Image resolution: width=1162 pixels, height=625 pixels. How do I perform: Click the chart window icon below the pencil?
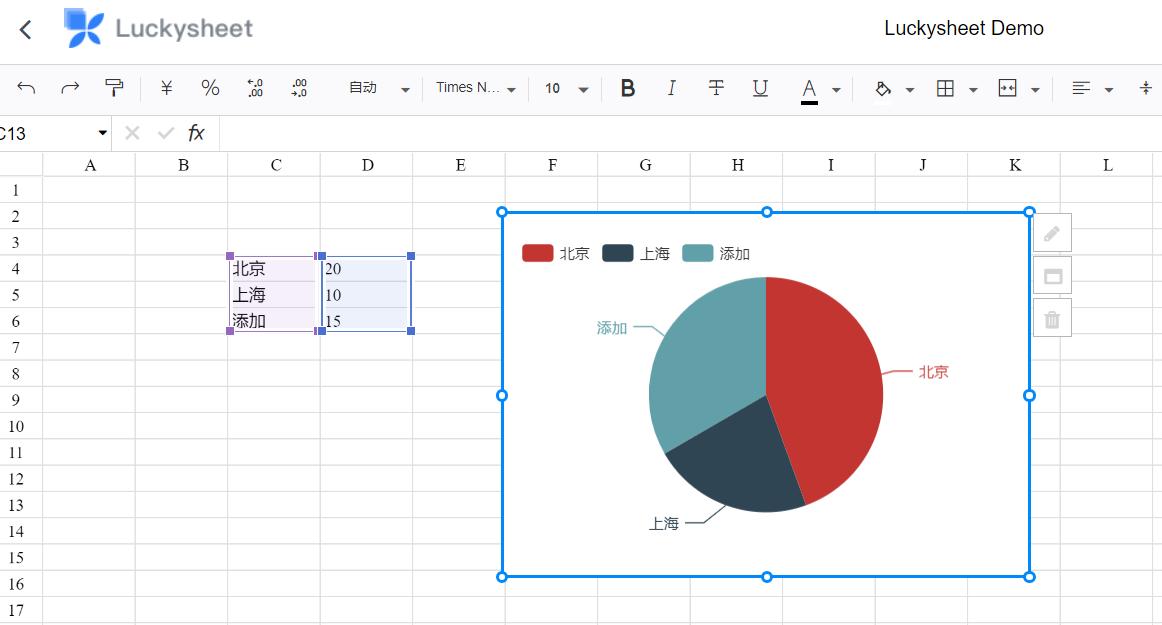1052,277
